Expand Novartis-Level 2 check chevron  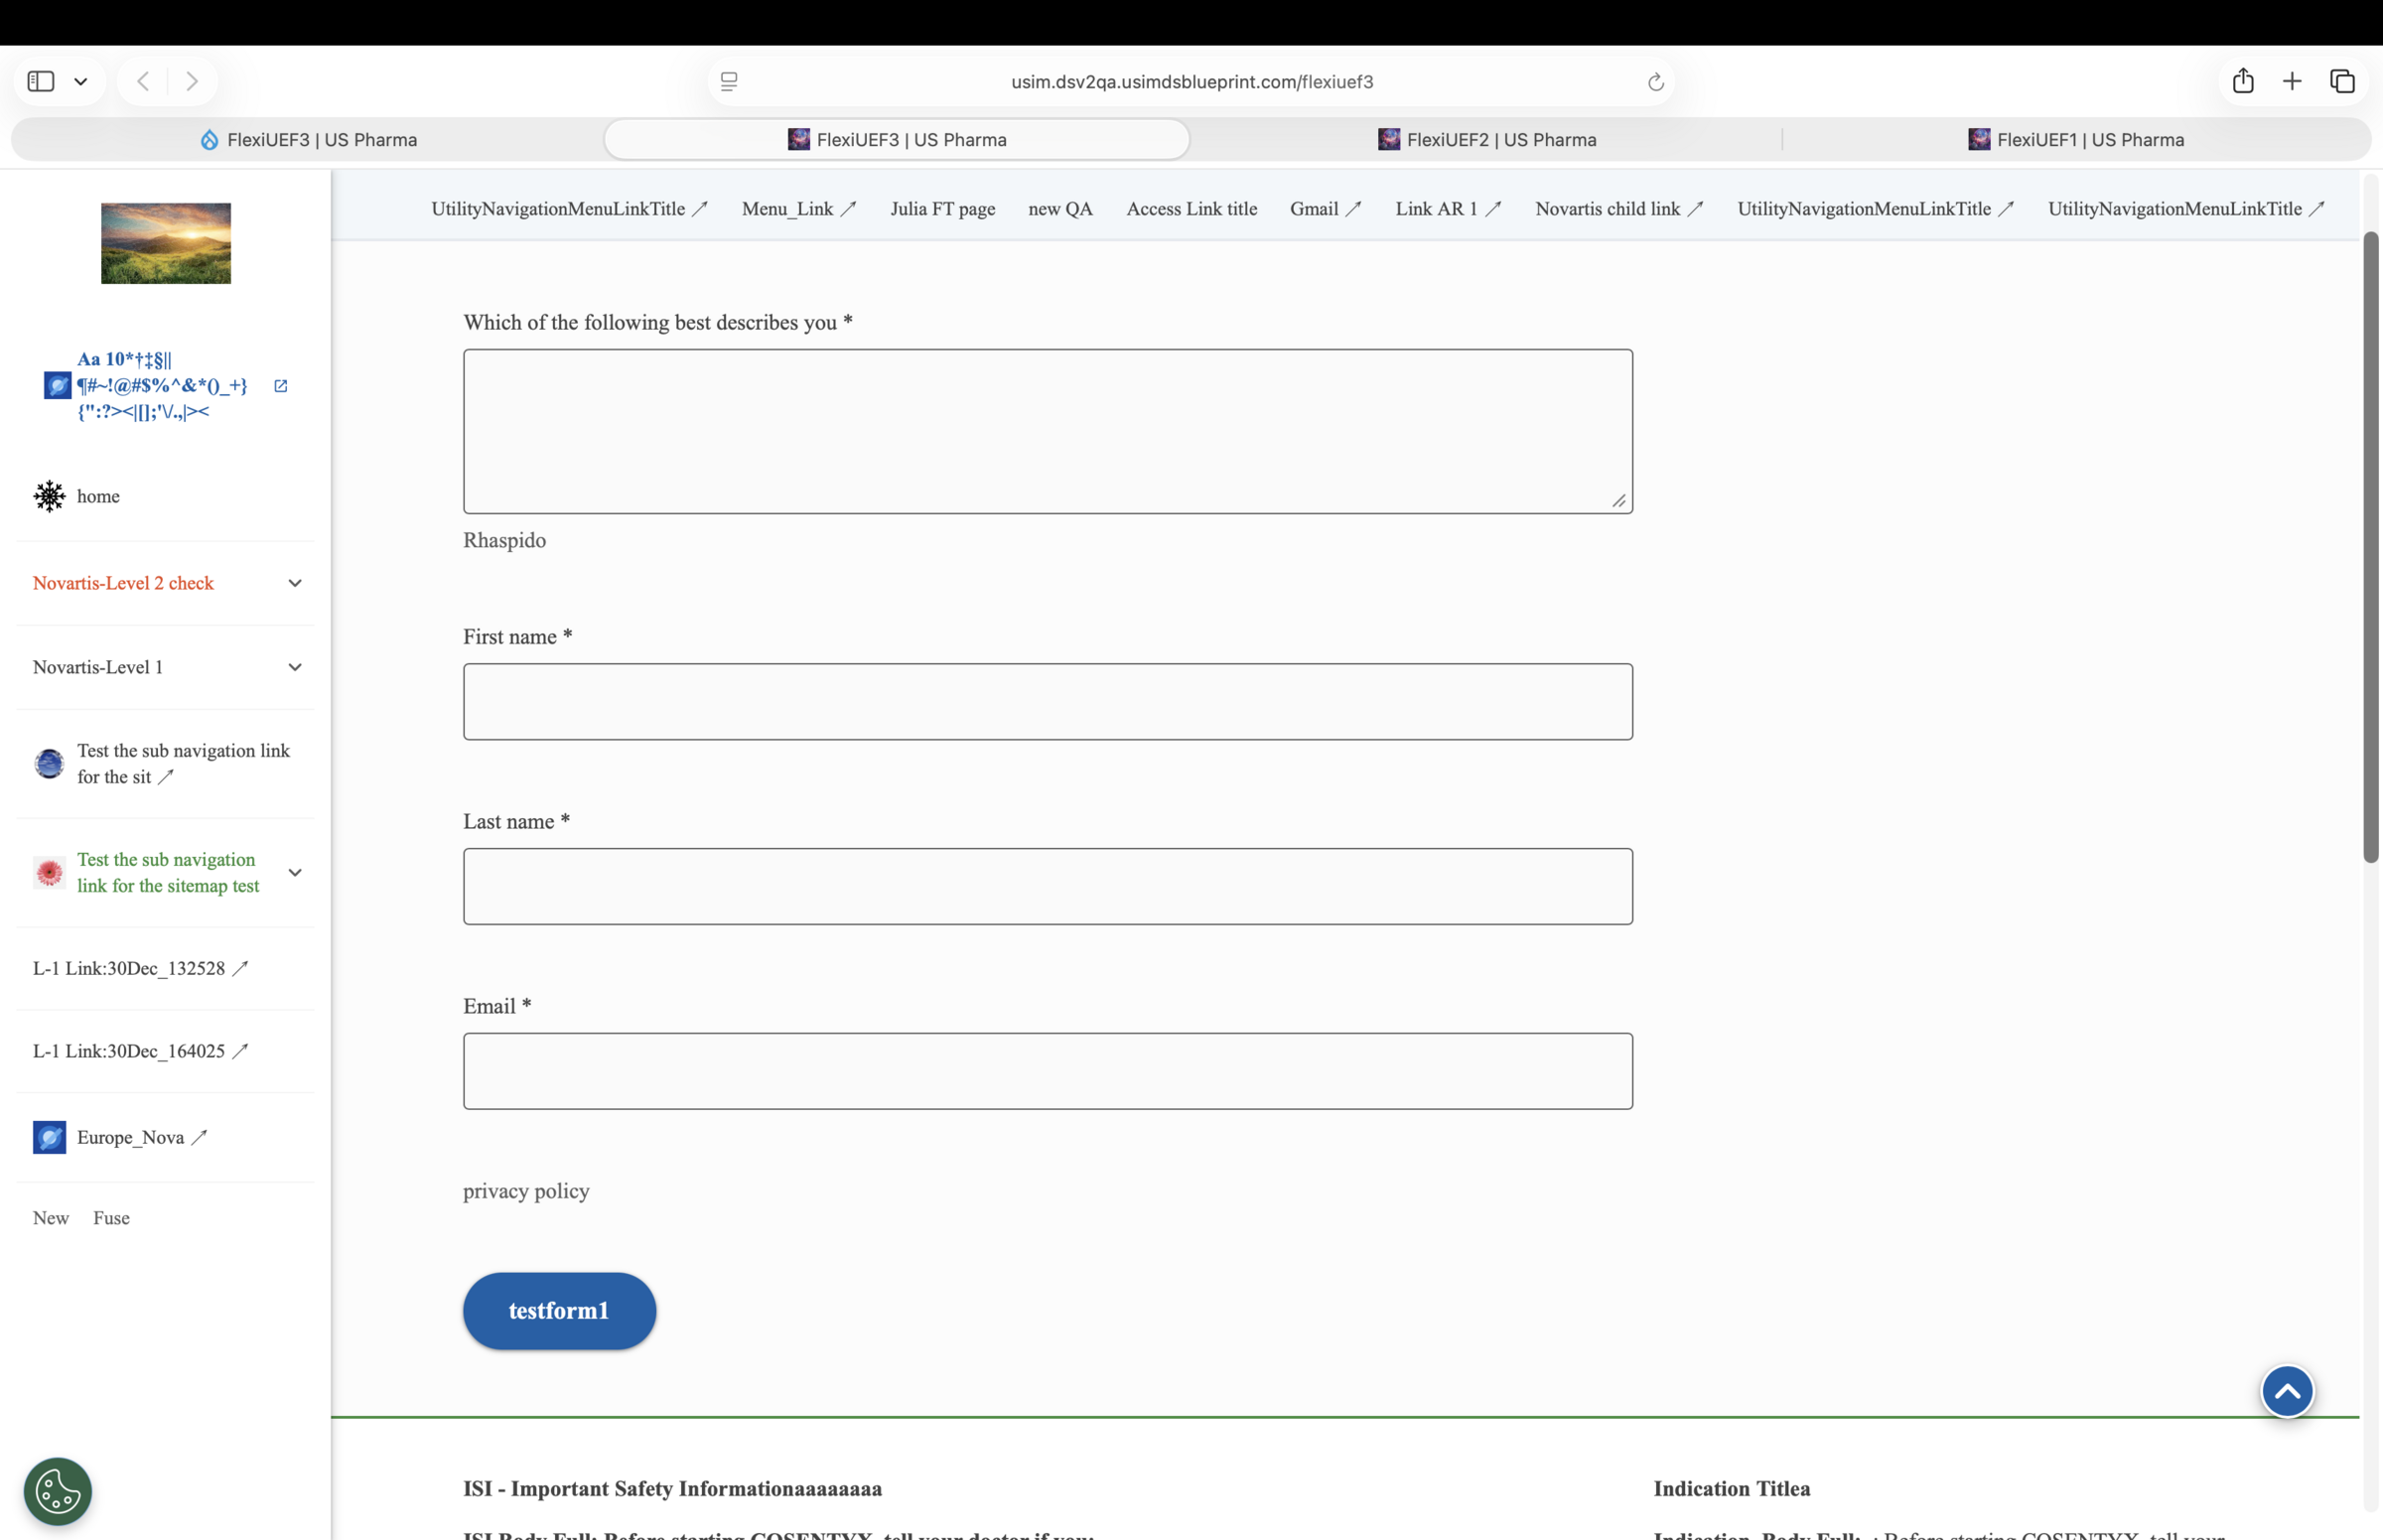point(295,583)
